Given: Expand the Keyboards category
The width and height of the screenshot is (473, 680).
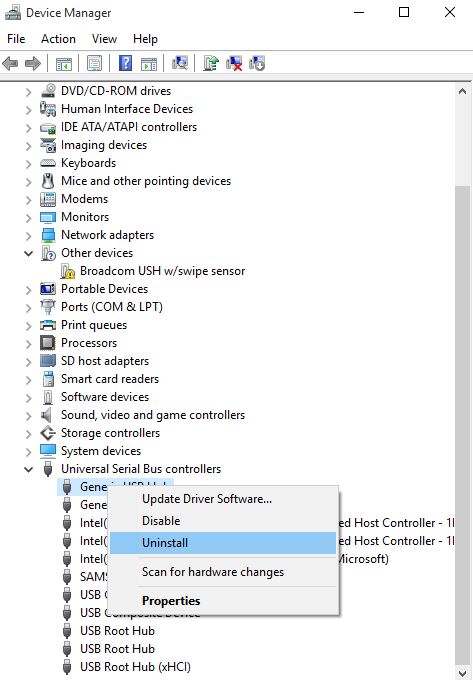Looking at the screenshot, I should (x=29, y=163).
